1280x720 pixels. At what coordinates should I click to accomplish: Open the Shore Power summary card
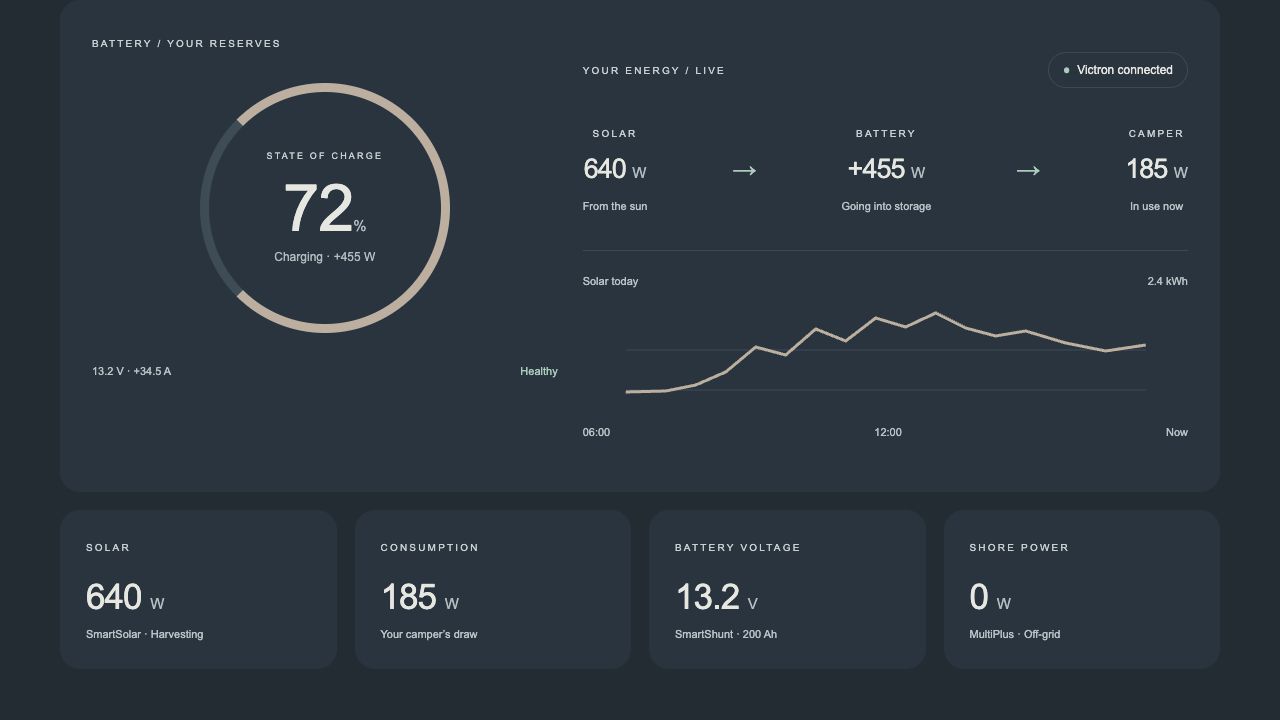pos(1082,589)
